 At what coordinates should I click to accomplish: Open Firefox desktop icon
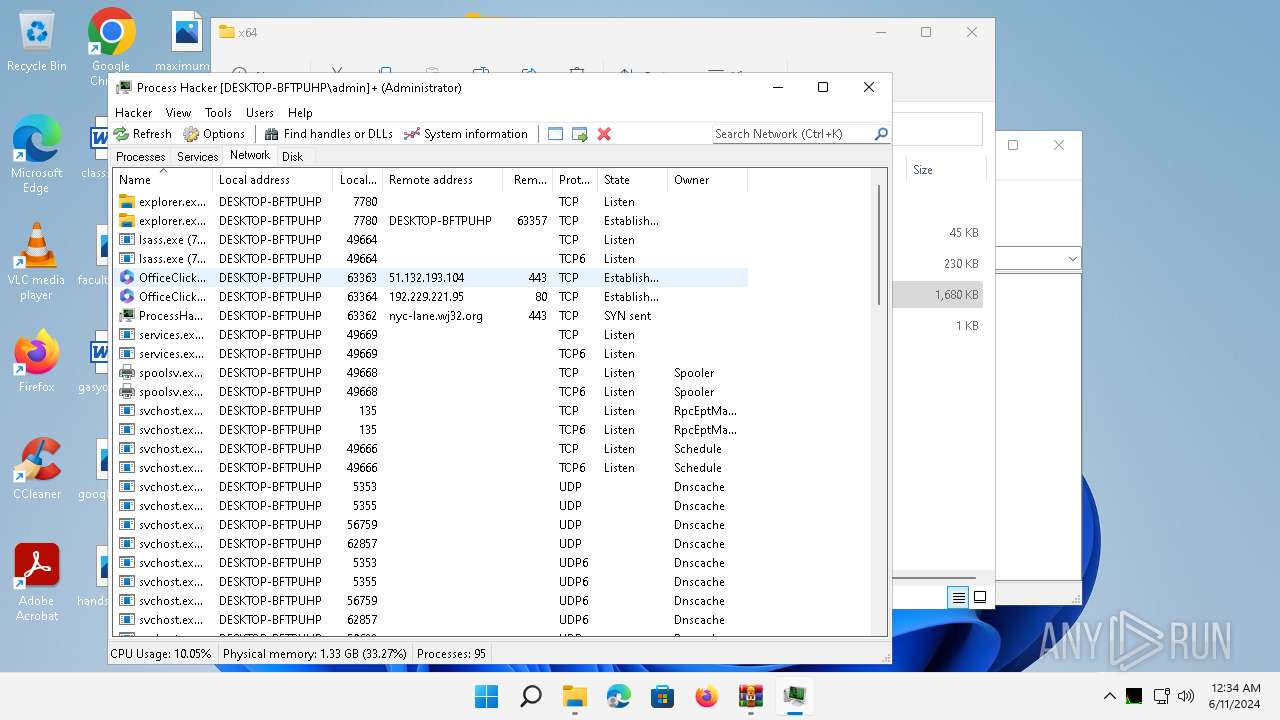click(x=37, y=362)
